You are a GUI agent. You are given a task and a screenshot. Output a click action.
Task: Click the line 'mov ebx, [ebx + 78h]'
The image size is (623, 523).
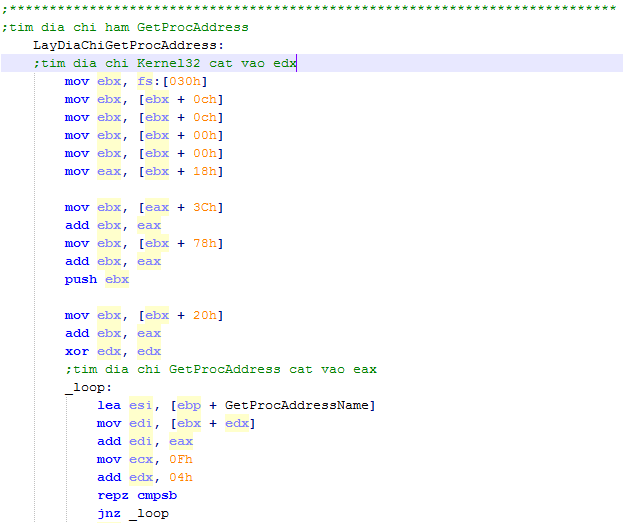(144, 244)
